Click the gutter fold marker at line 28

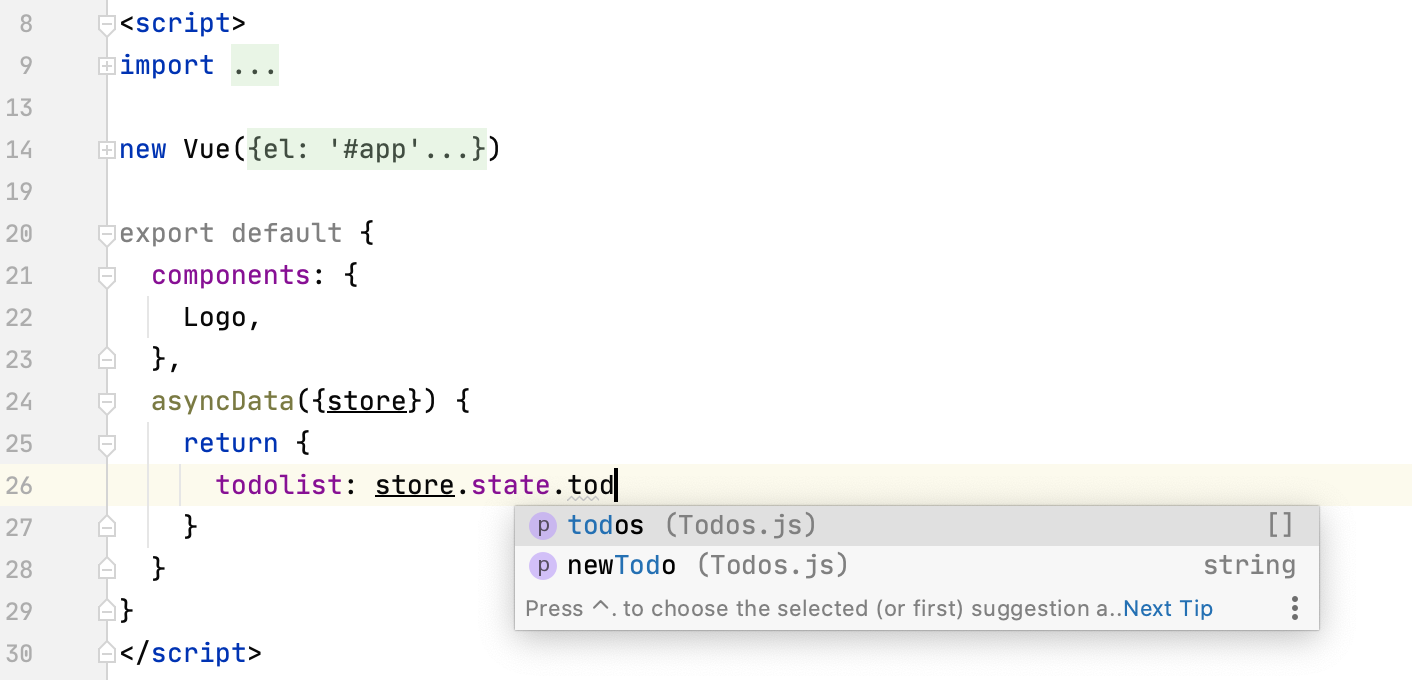point(106,569)
